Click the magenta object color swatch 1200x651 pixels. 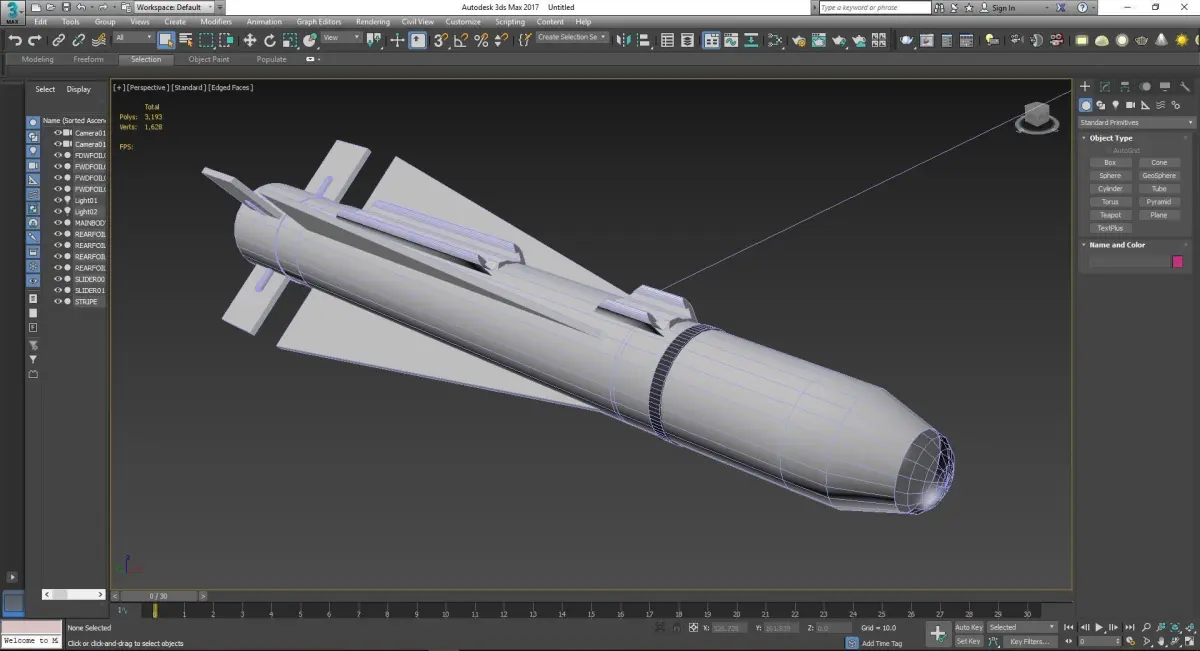(1177, 261)
